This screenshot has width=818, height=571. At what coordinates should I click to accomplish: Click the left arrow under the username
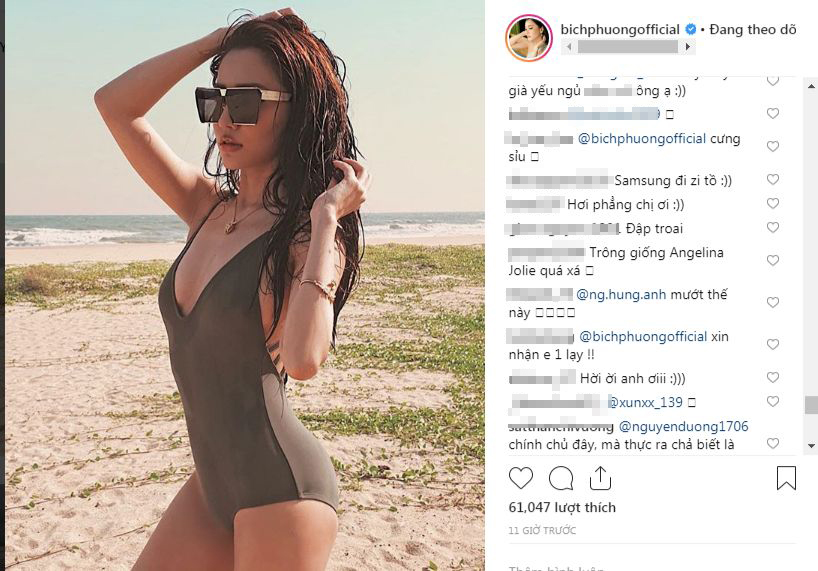(x=569, y=47)
